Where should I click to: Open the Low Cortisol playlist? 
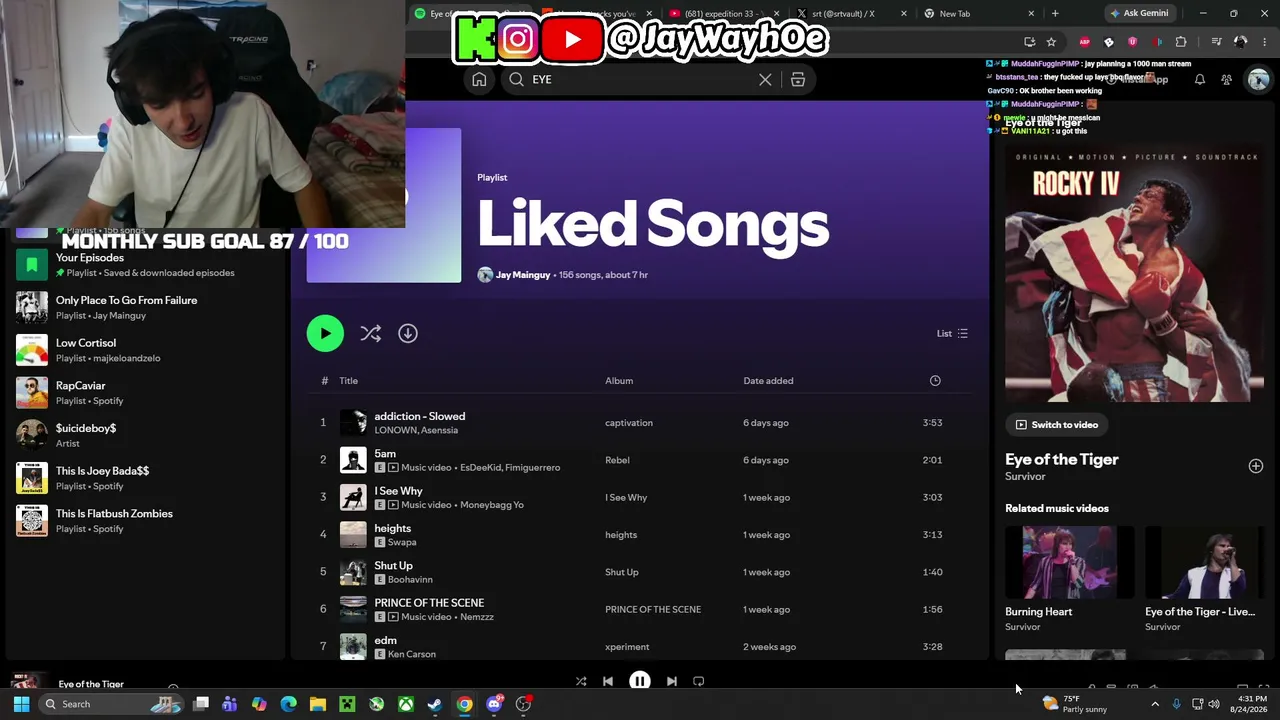(x=145, y=350)
